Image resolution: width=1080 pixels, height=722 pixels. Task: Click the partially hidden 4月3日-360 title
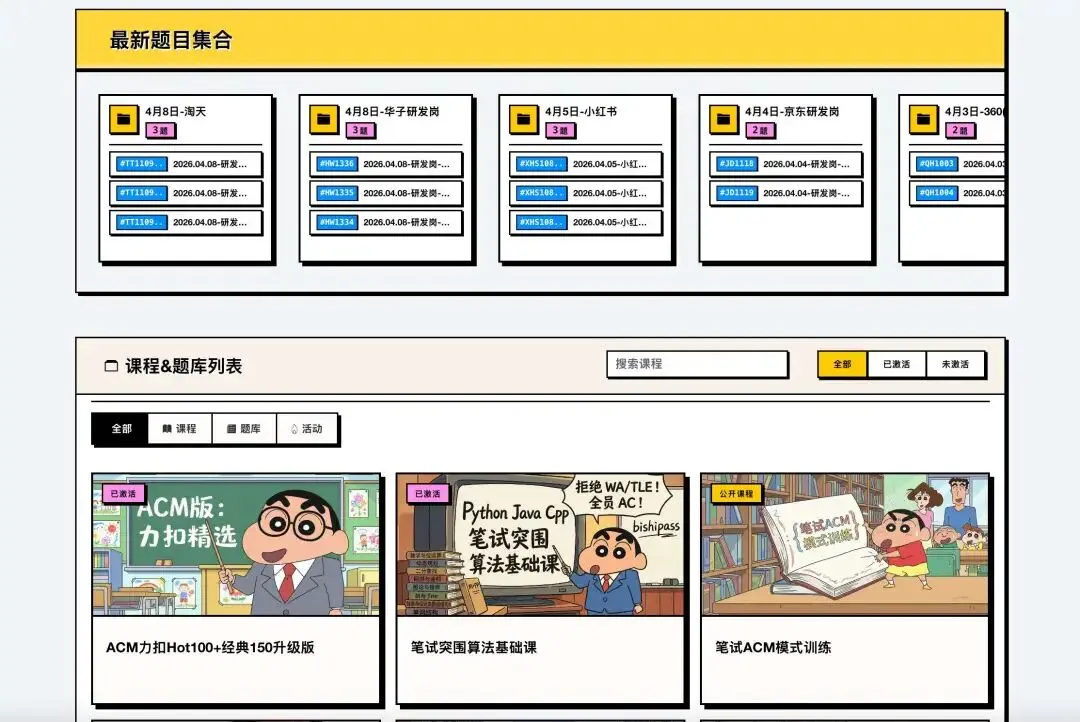[x=975, y=111]
